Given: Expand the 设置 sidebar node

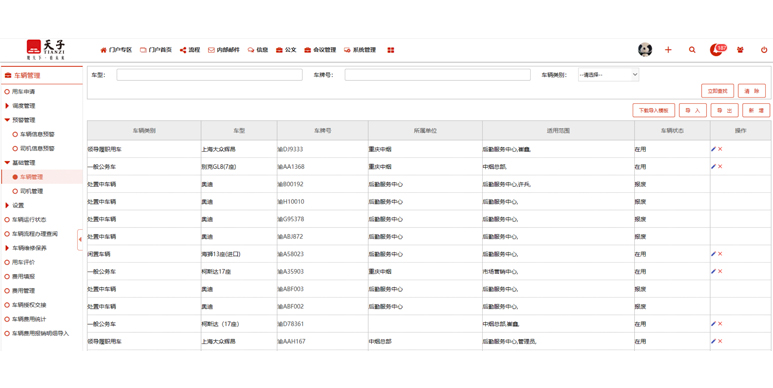Looking at the screenshot, I should pos(7,205).
